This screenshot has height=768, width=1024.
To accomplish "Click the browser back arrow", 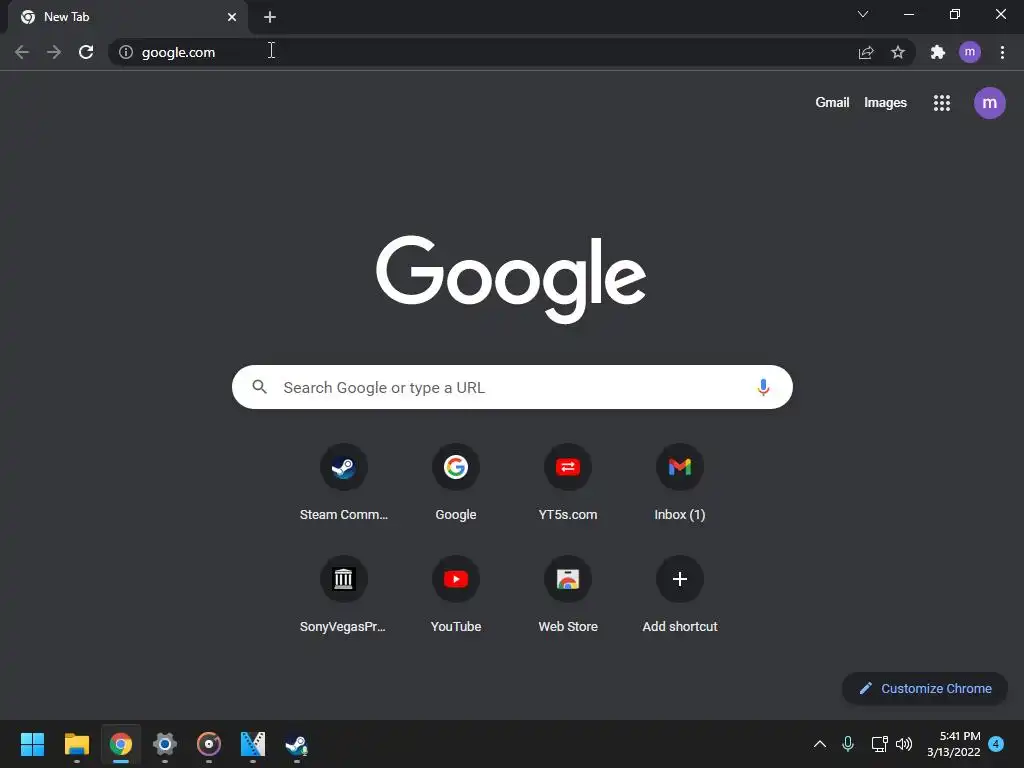I will 22,52.
